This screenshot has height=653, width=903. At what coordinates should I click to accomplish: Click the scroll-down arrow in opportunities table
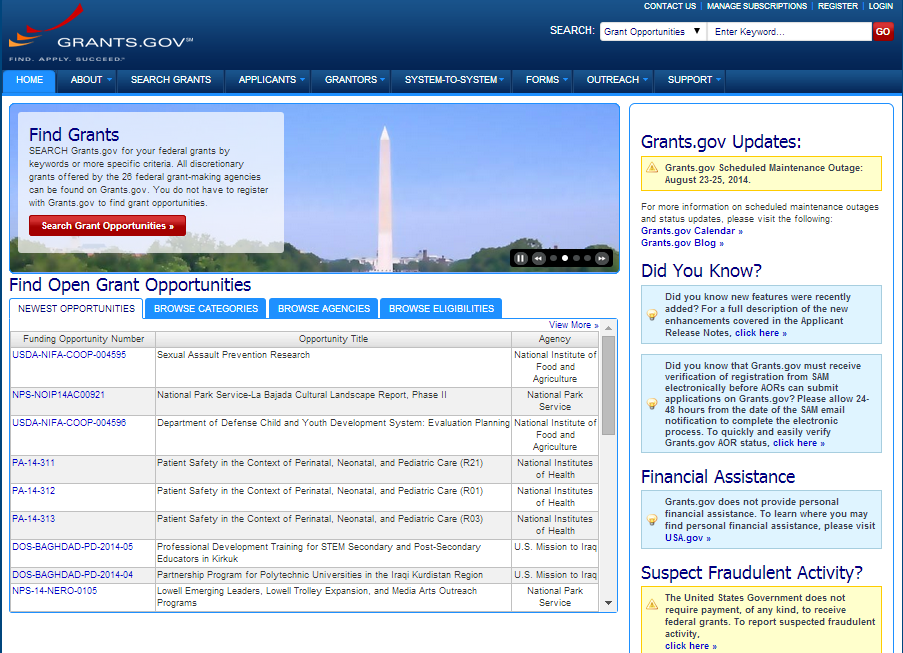[609, 603]
